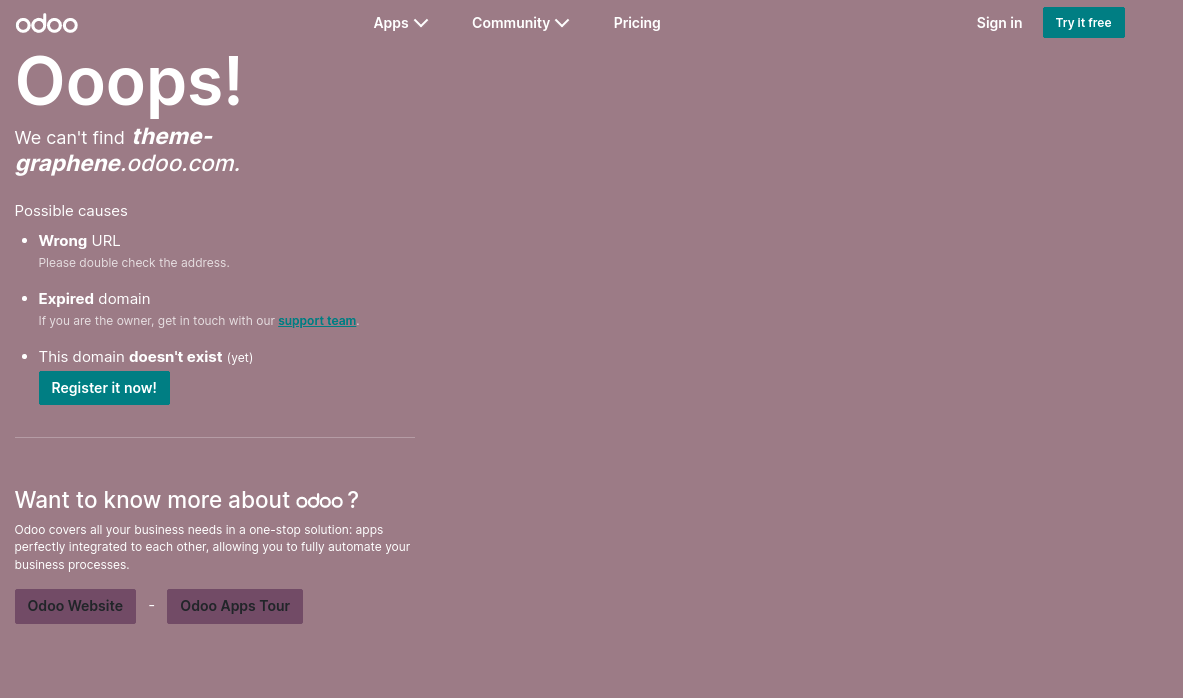The image size is (1183, 698).
Task: Click the Possible causes label
Action: click(71, 210)
